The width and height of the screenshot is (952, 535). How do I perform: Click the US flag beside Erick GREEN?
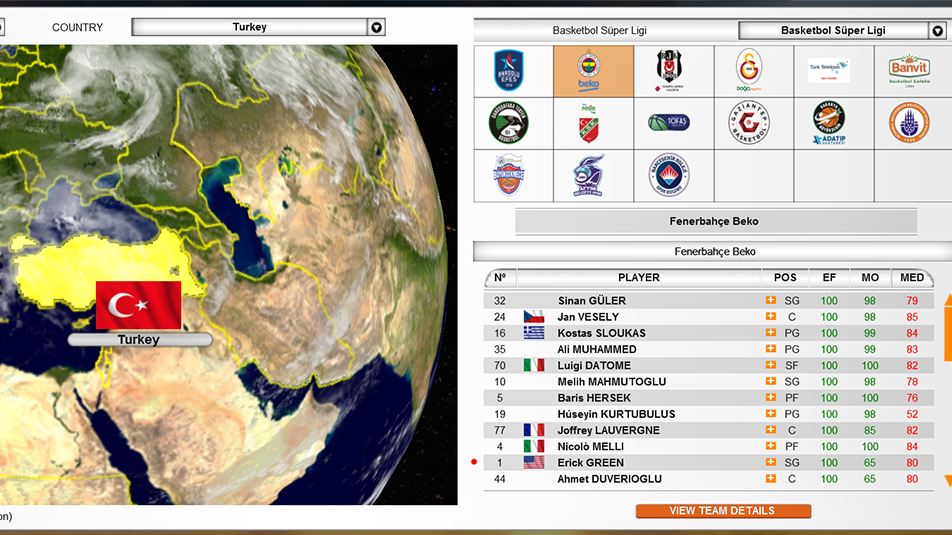click(x=534, y=462)
